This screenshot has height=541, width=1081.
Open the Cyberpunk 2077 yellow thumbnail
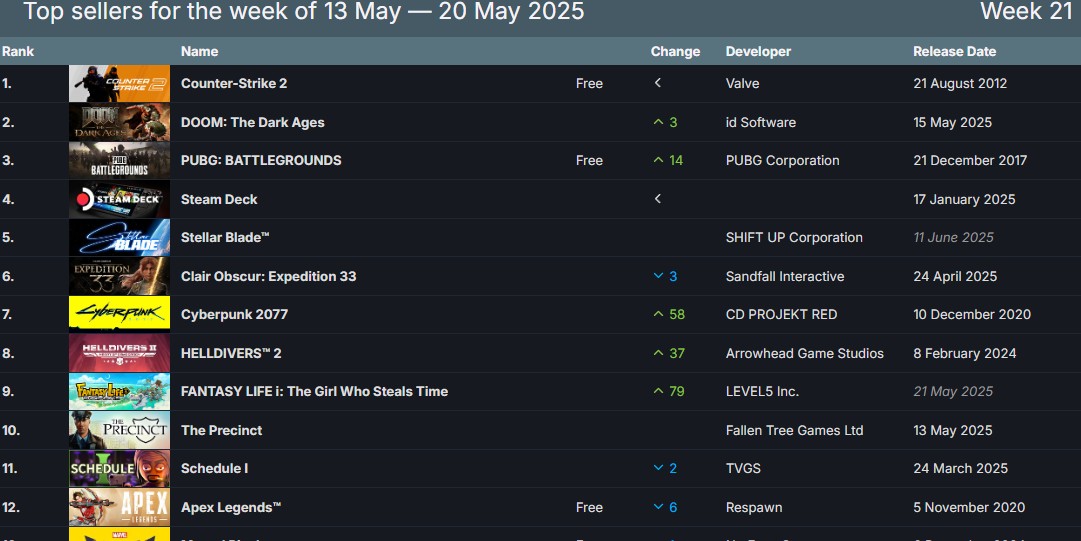click(119, 315)
